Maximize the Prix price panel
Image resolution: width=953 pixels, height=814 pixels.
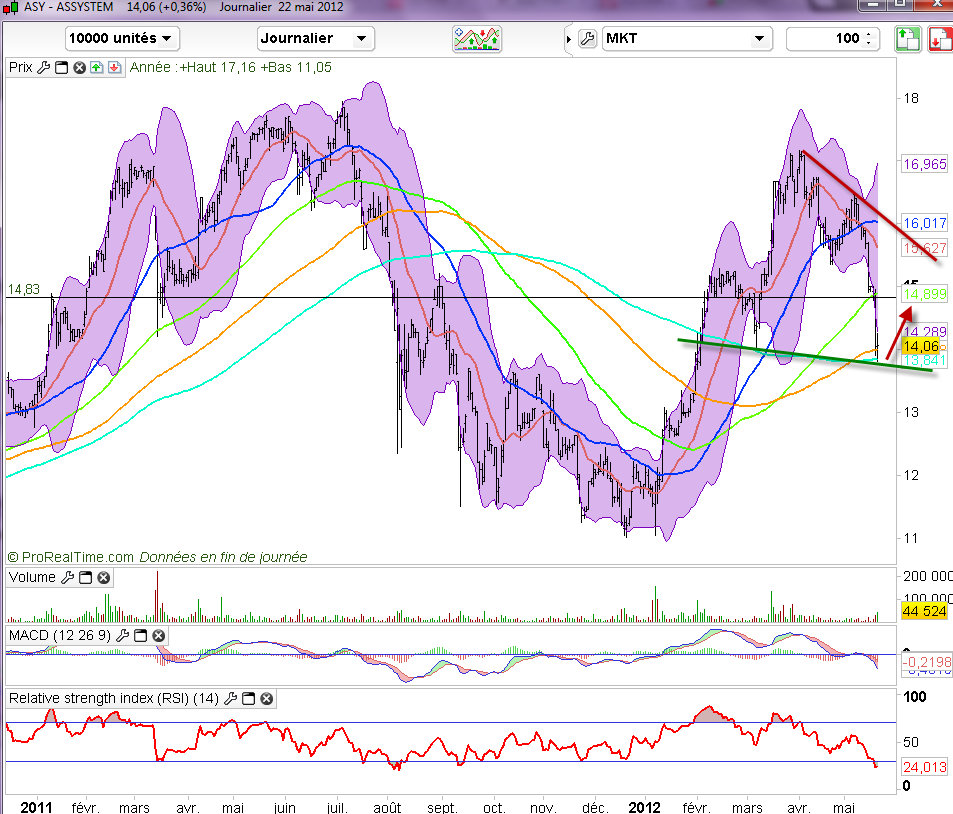coord(60,68)
